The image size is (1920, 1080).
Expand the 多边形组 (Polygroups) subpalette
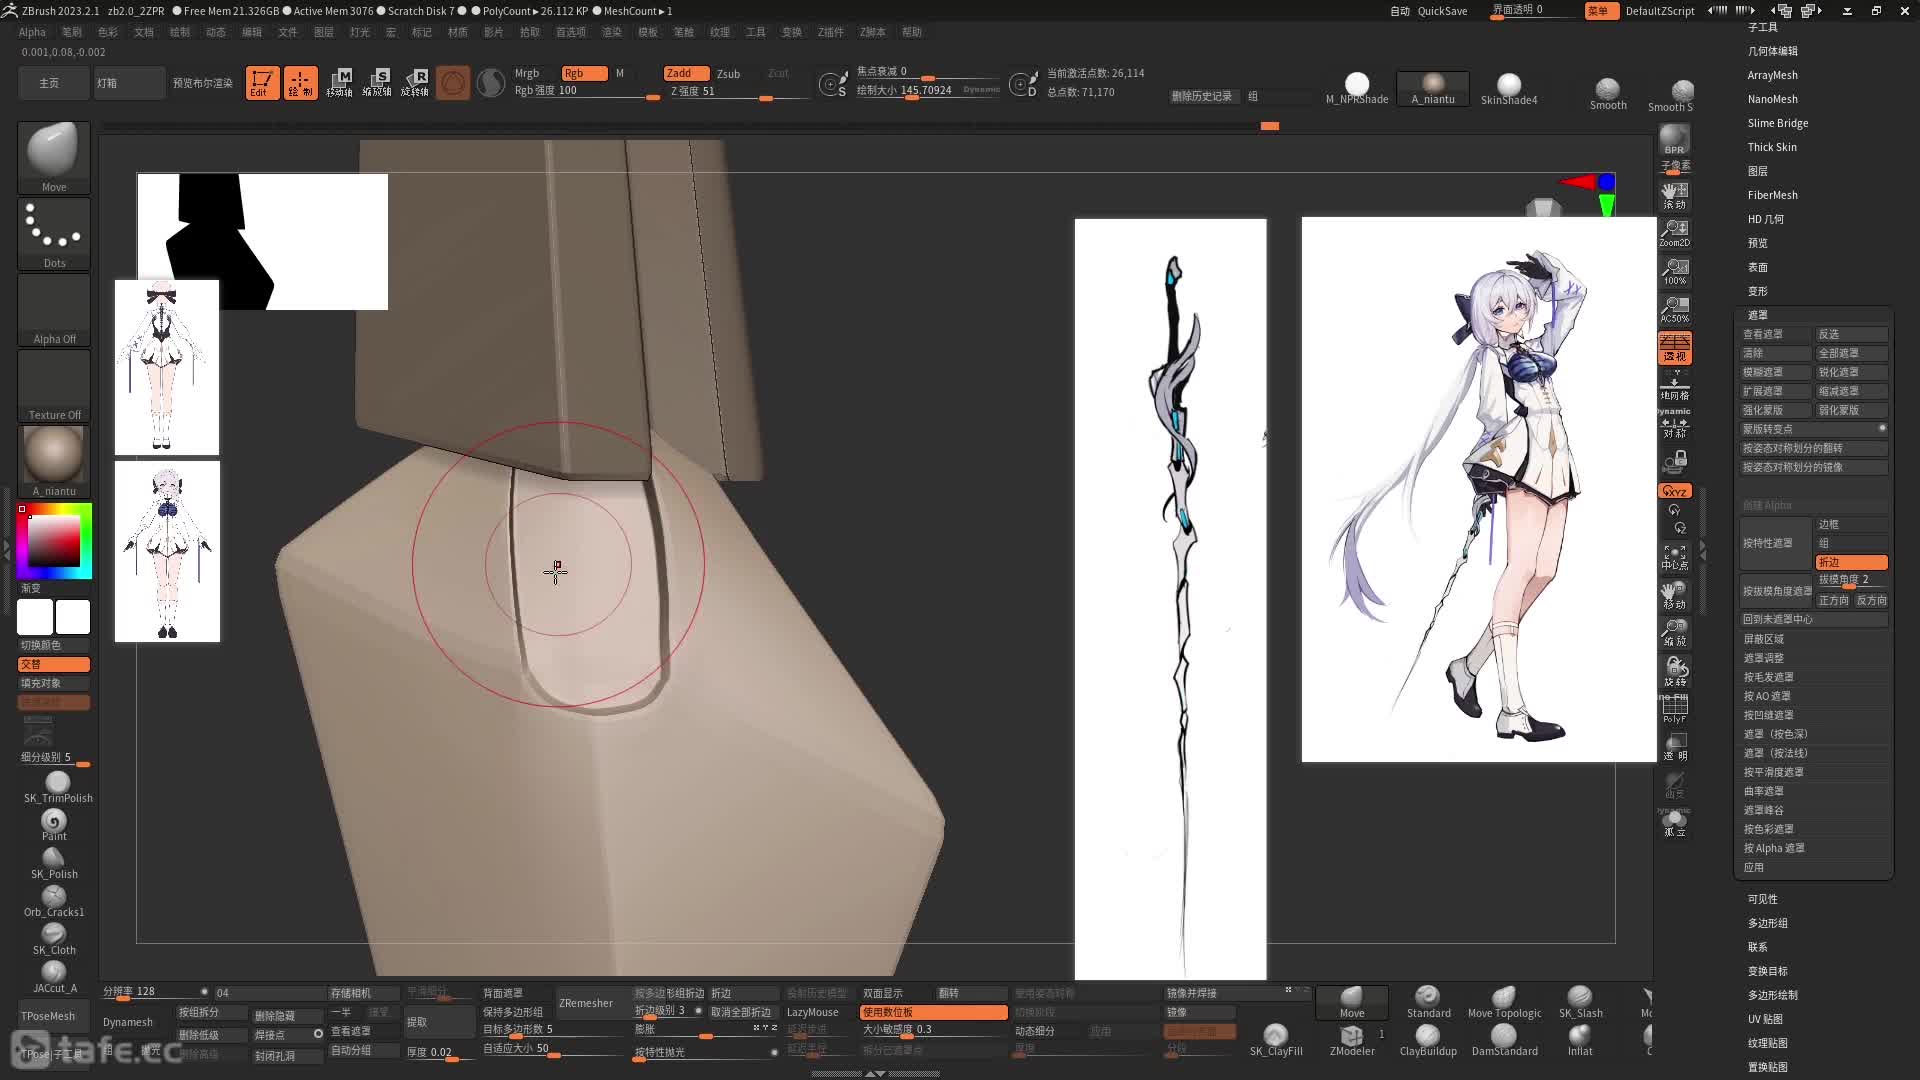(x=1767, y=923)
